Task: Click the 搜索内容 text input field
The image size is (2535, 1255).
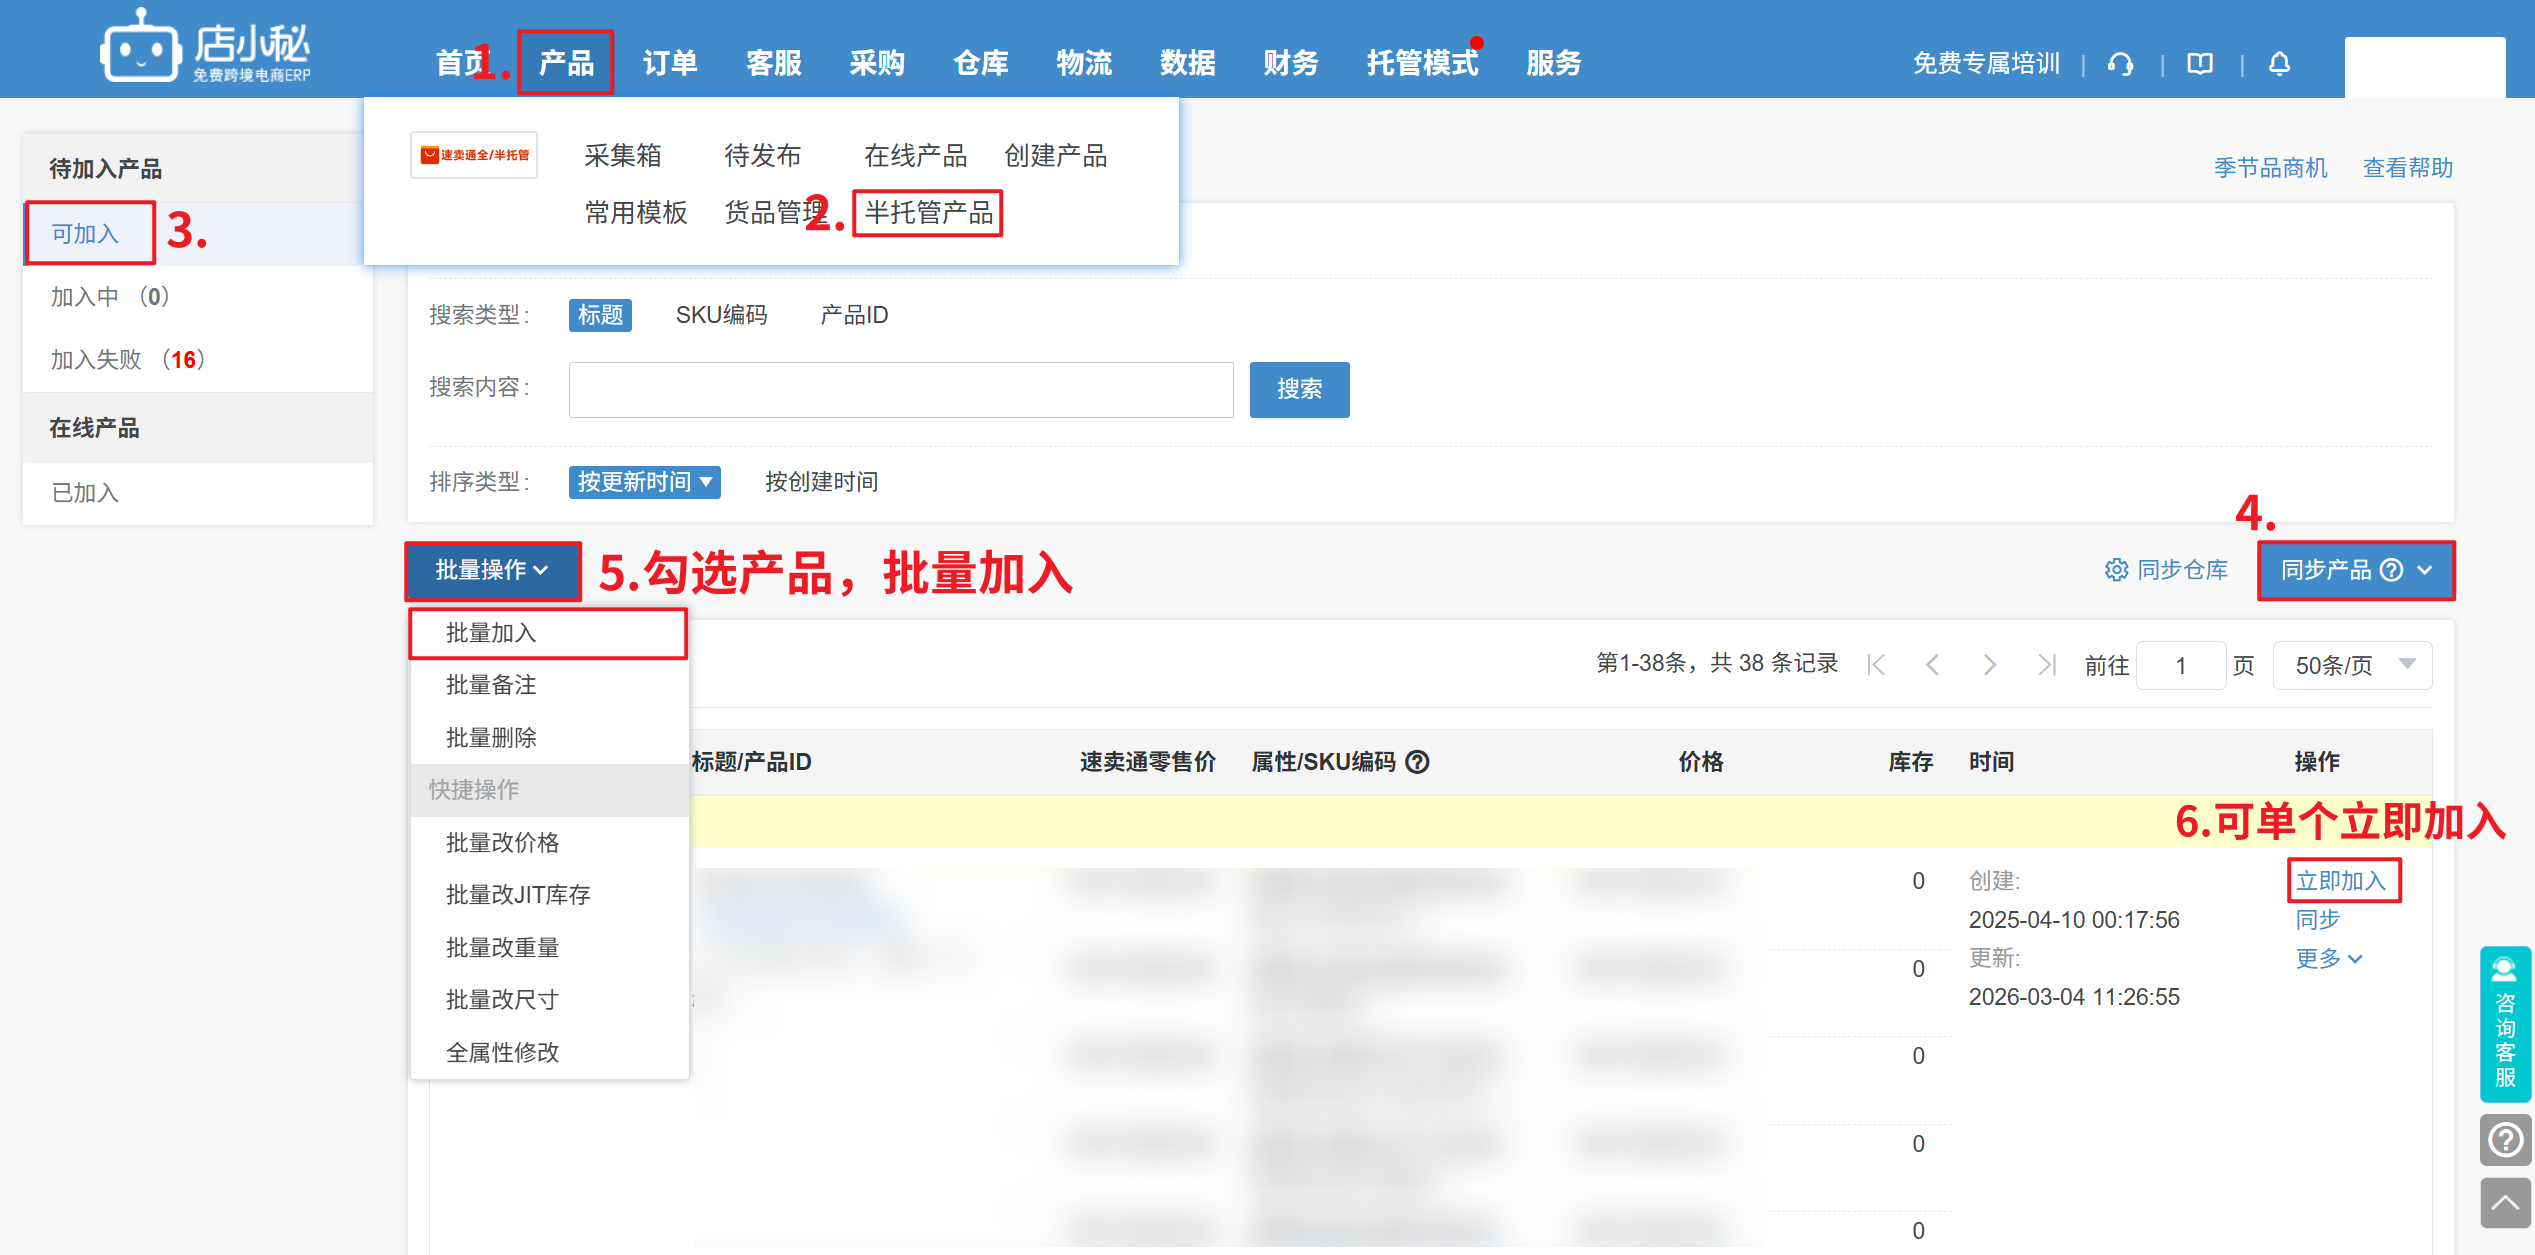Action: pyautogui.click(x=900, y=389)
